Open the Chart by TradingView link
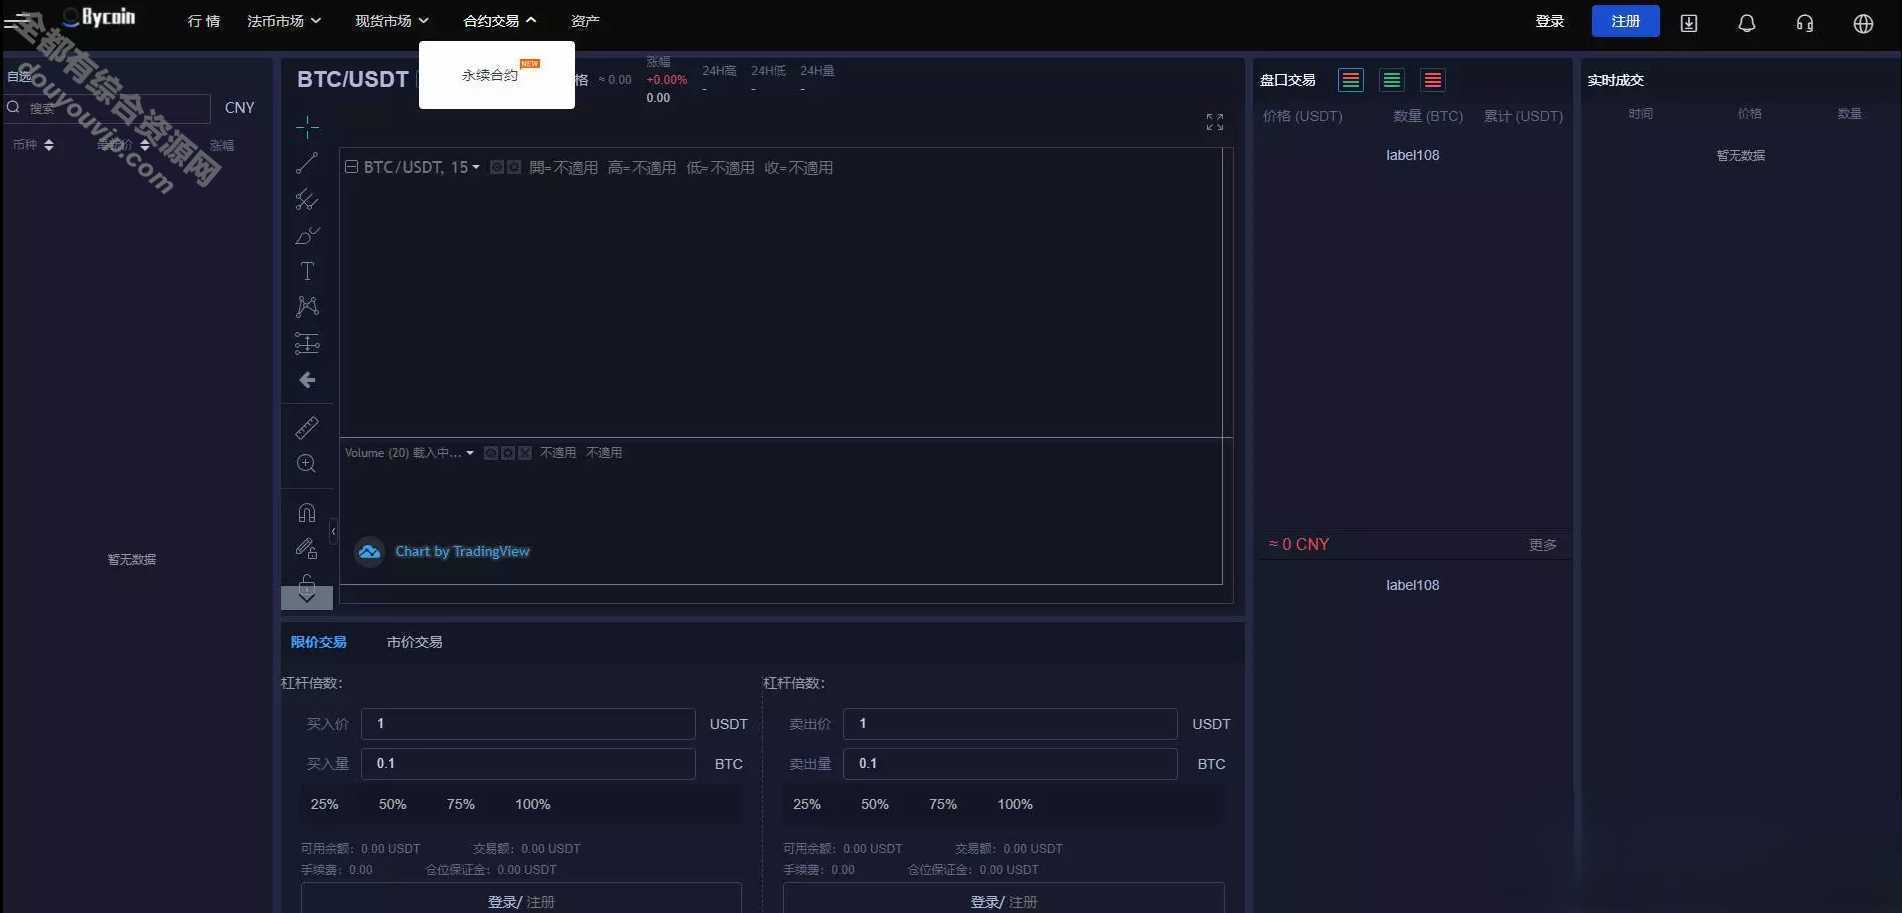The image size is (1902, 913). tap(462, 551)
